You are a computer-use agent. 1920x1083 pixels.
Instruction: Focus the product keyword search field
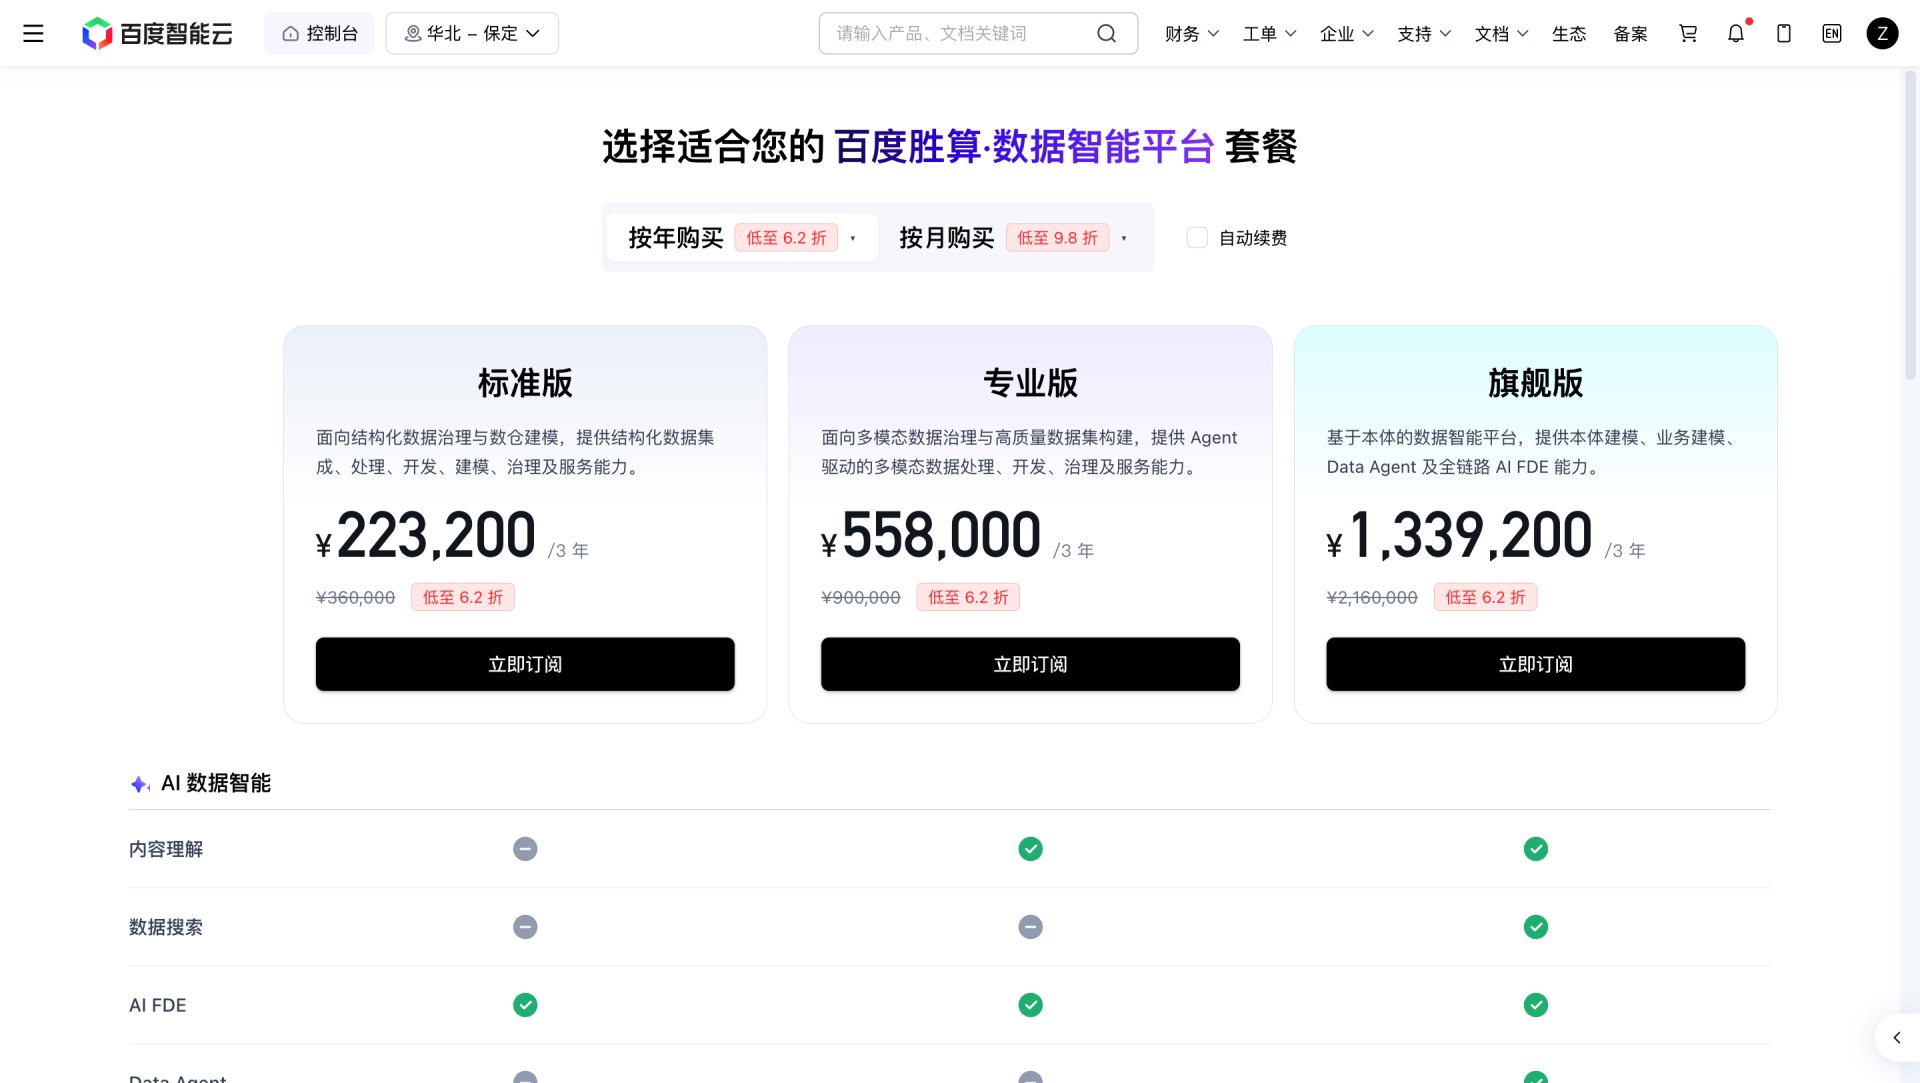click(x=978, y=33)
